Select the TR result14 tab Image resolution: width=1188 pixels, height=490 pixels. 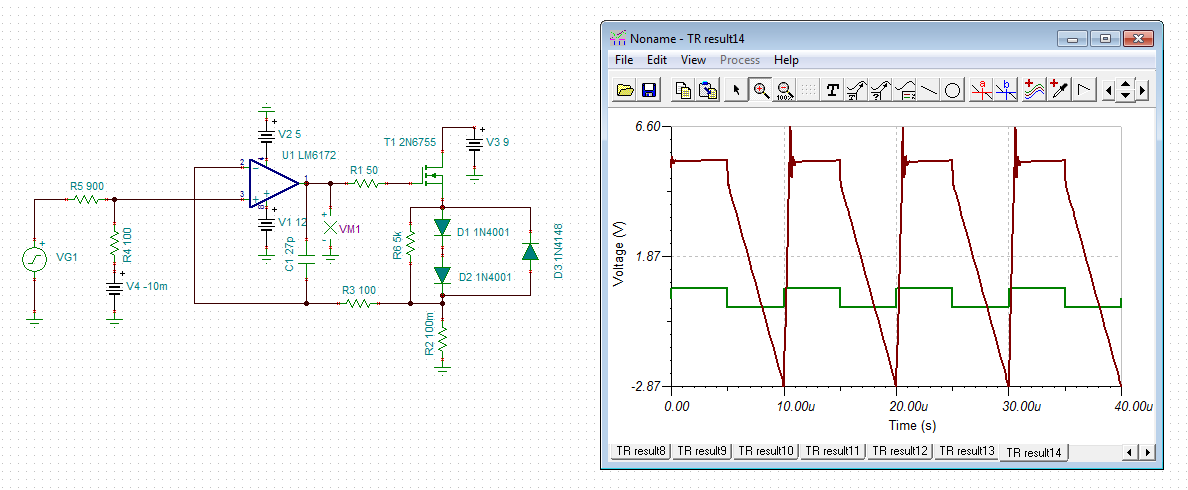[x=1033, y=452]
